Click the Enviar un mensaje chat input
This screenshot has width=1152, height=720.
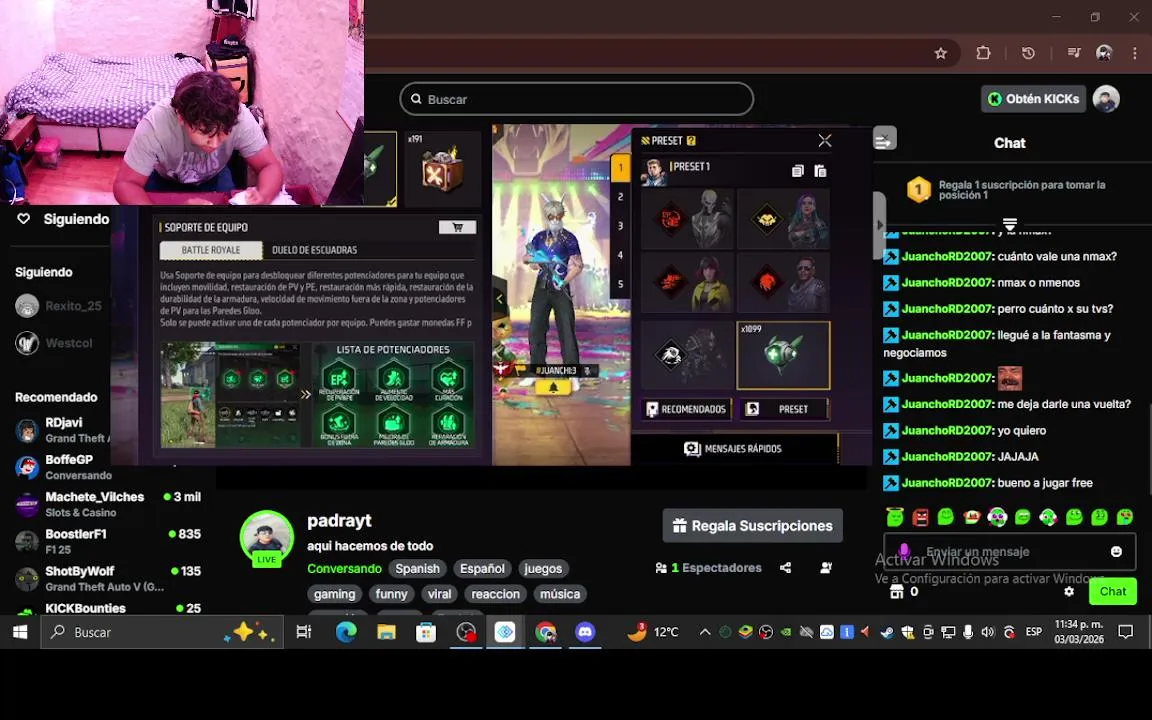coord(1009,551)
